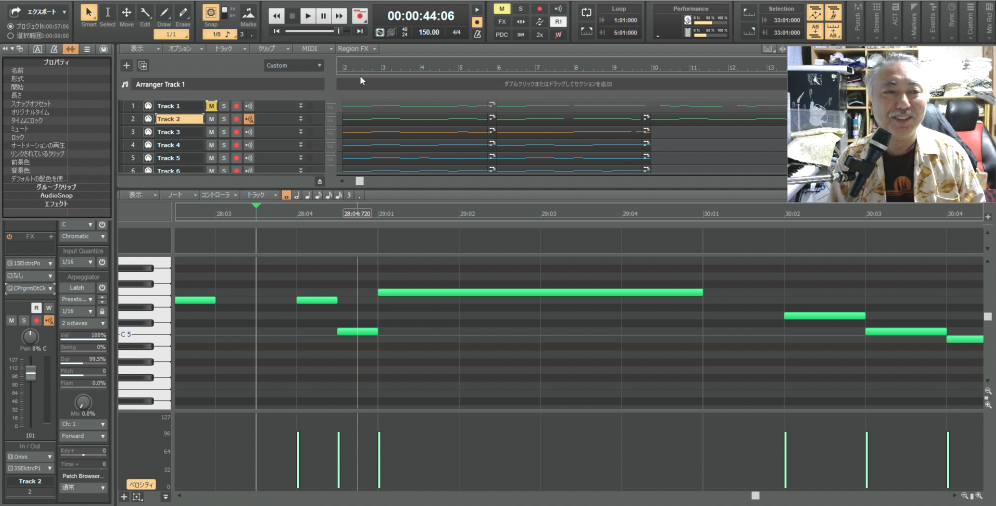Open the MIDI menu in track view
Image resolution: width=996 pixels, height=506 pixels.
point(310,48)
